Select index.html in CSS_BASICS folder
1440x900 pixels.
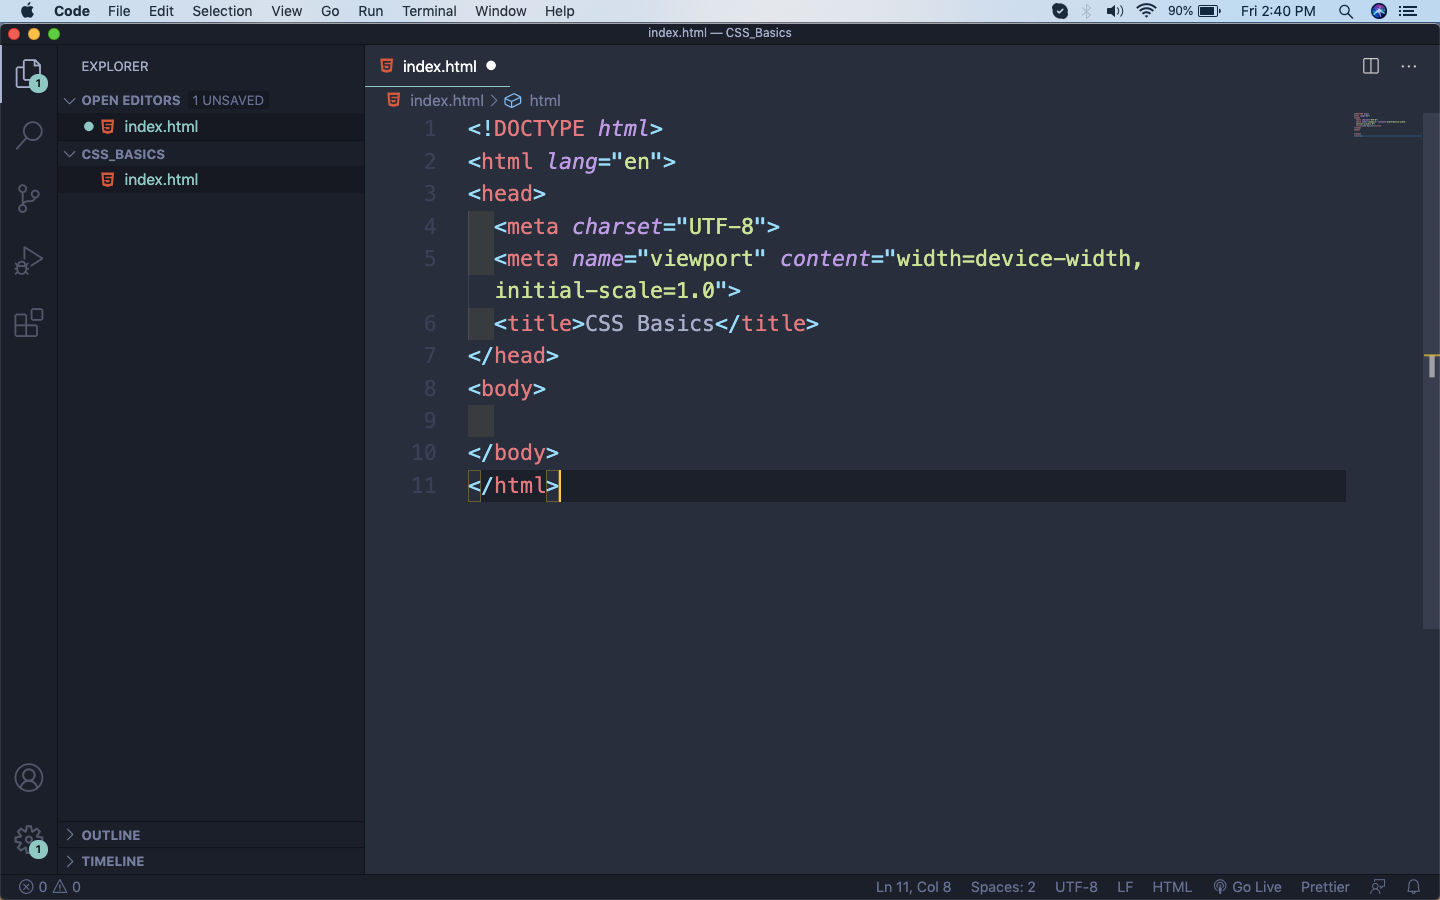point(212,180)
